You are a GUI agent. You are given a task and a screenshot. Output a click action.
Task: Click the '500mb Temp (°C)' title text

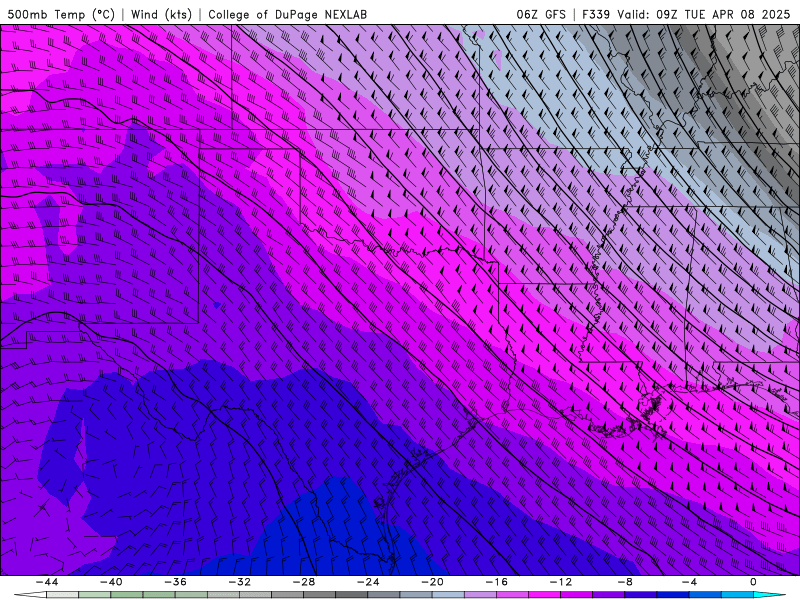tap(61, 14)
